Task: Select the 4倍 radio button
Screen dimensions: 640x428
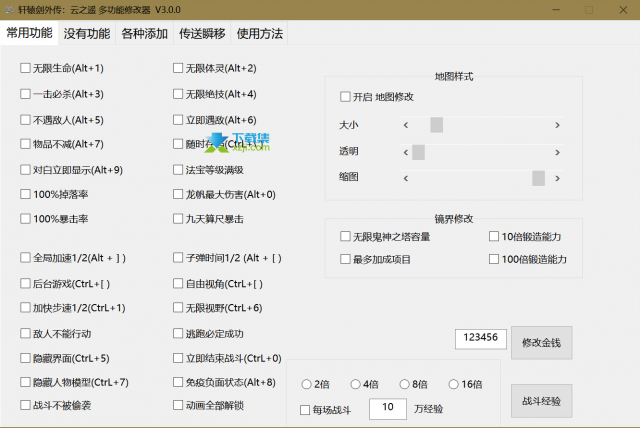Action: (356, 384)
